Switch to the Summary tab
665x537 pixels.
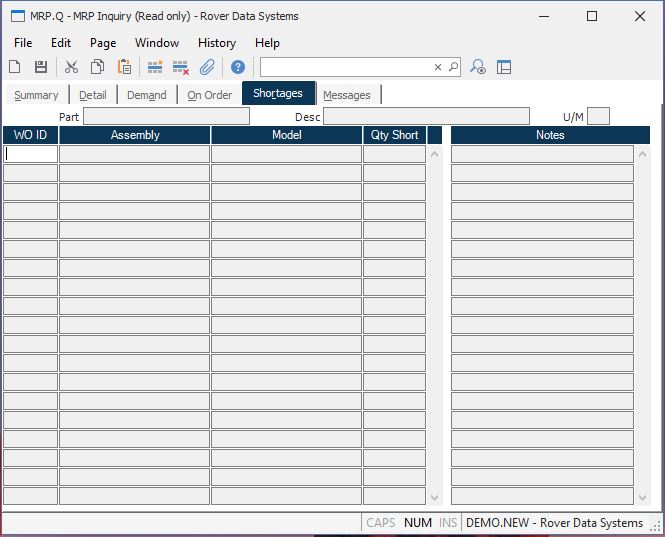coord(36,95)
